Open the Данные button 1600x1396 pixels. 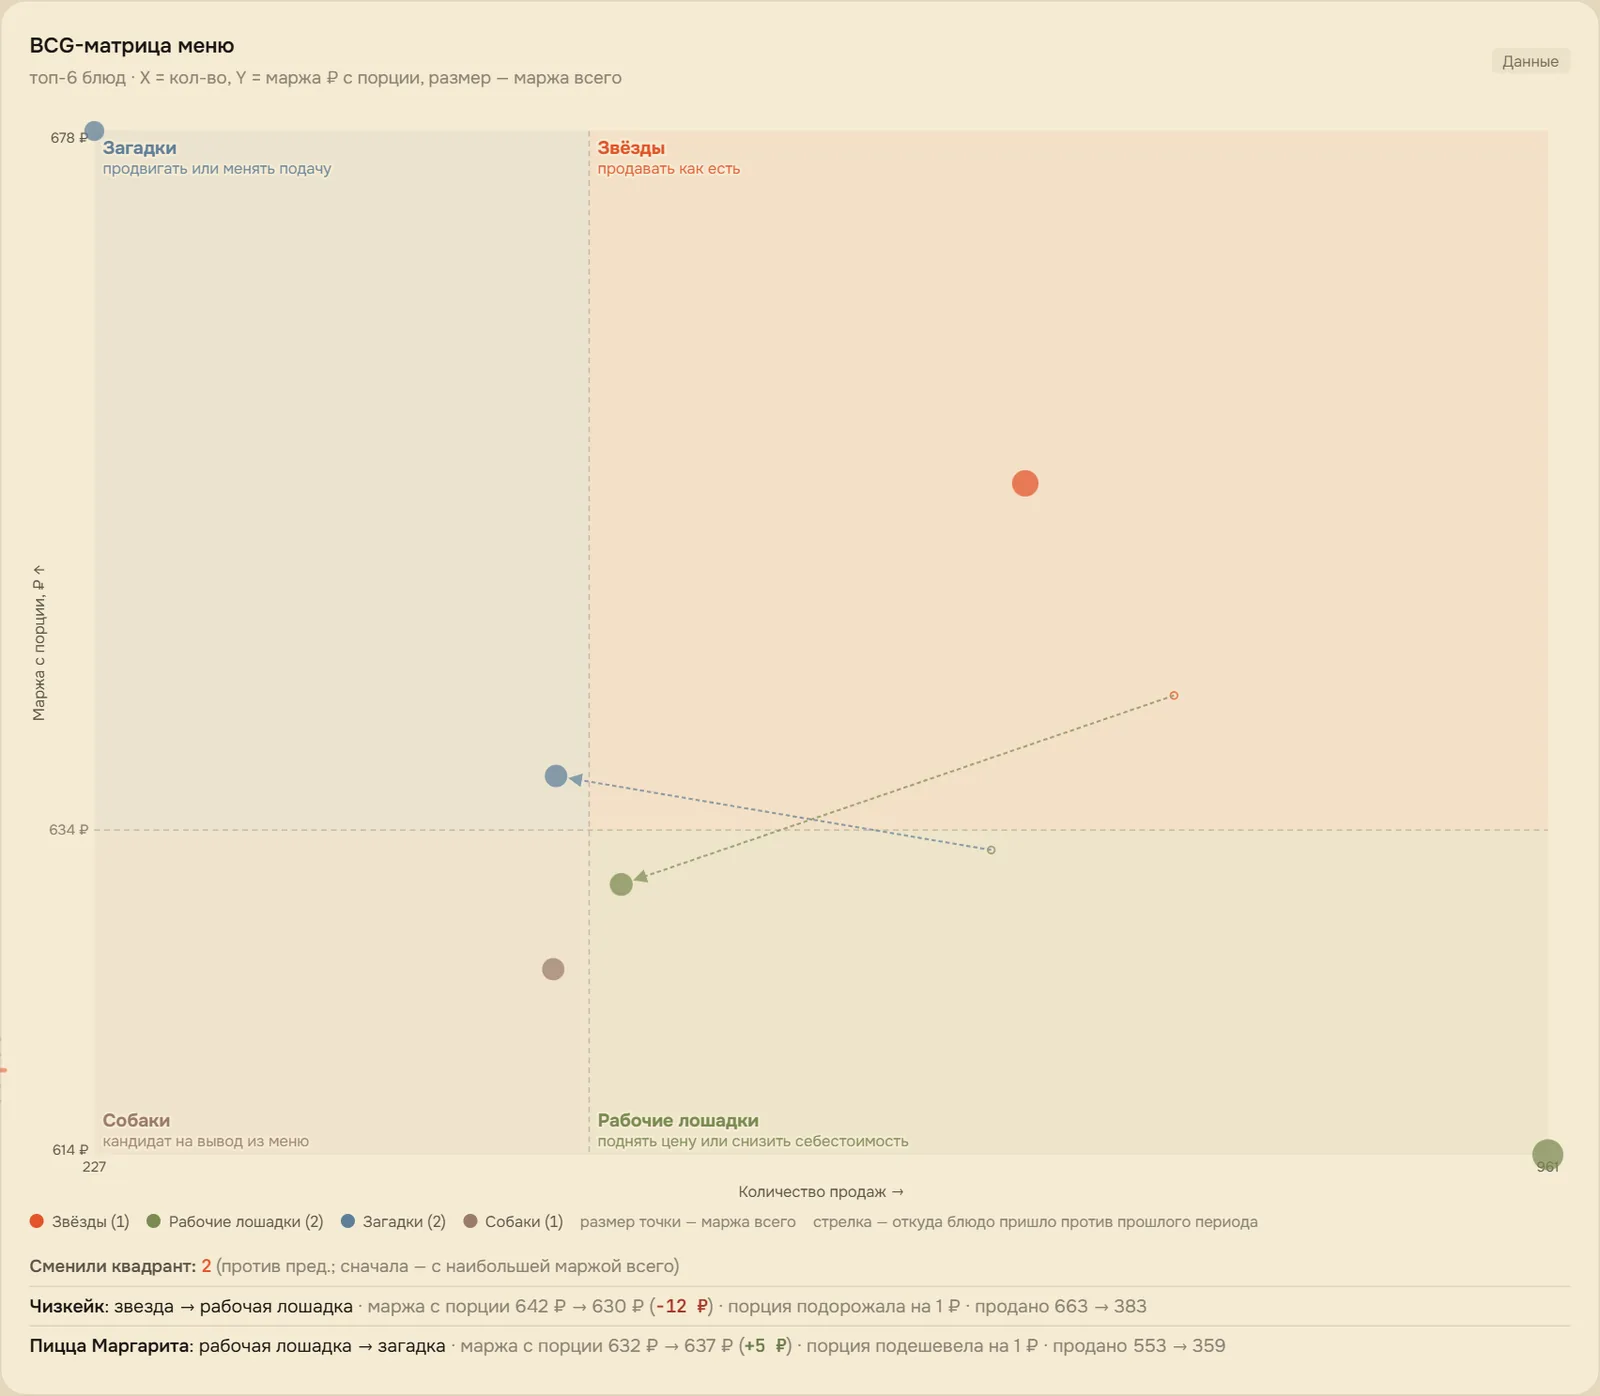coord(1530,61)
